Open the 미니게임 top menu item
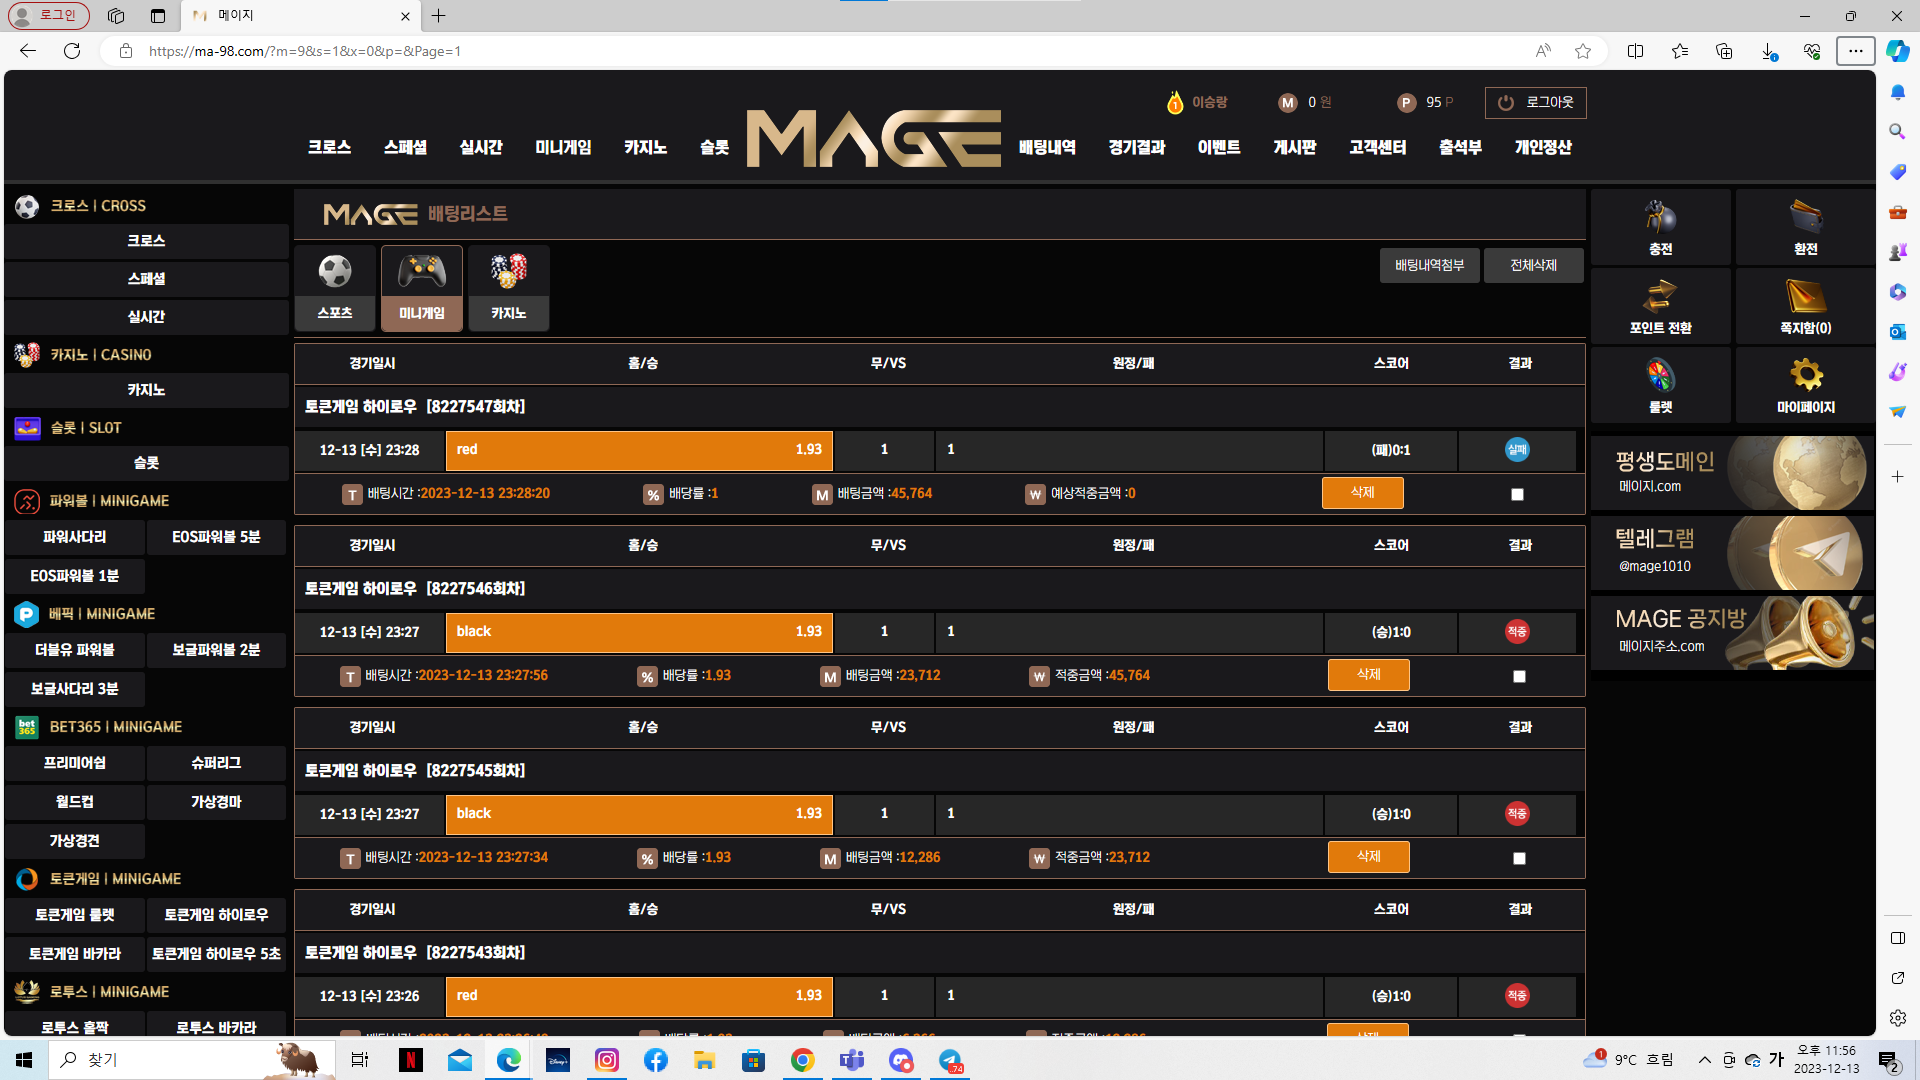This screenshot has width=1920, height=1080. pyautogui.click(x=563, y=147)
